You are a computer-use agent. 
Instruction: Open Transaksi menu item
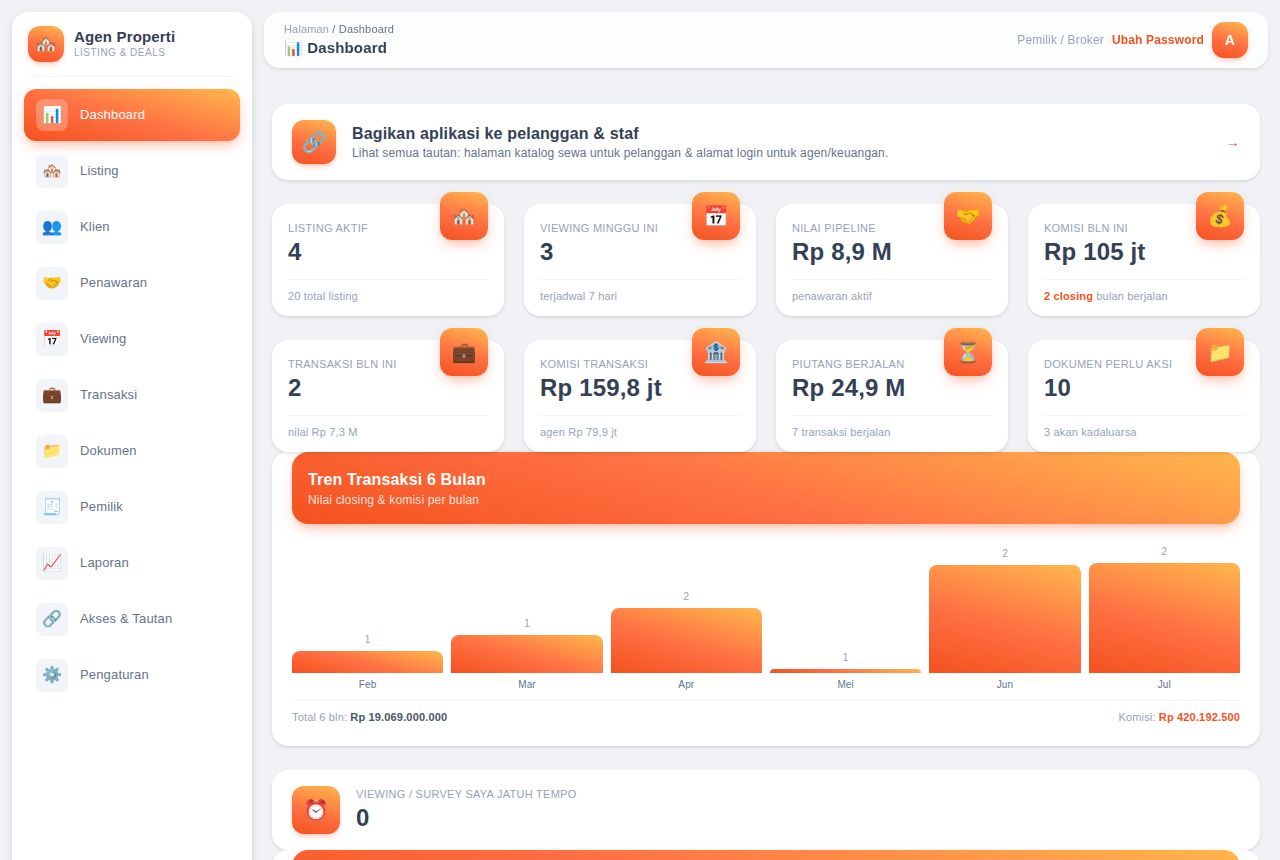[132, 395]
